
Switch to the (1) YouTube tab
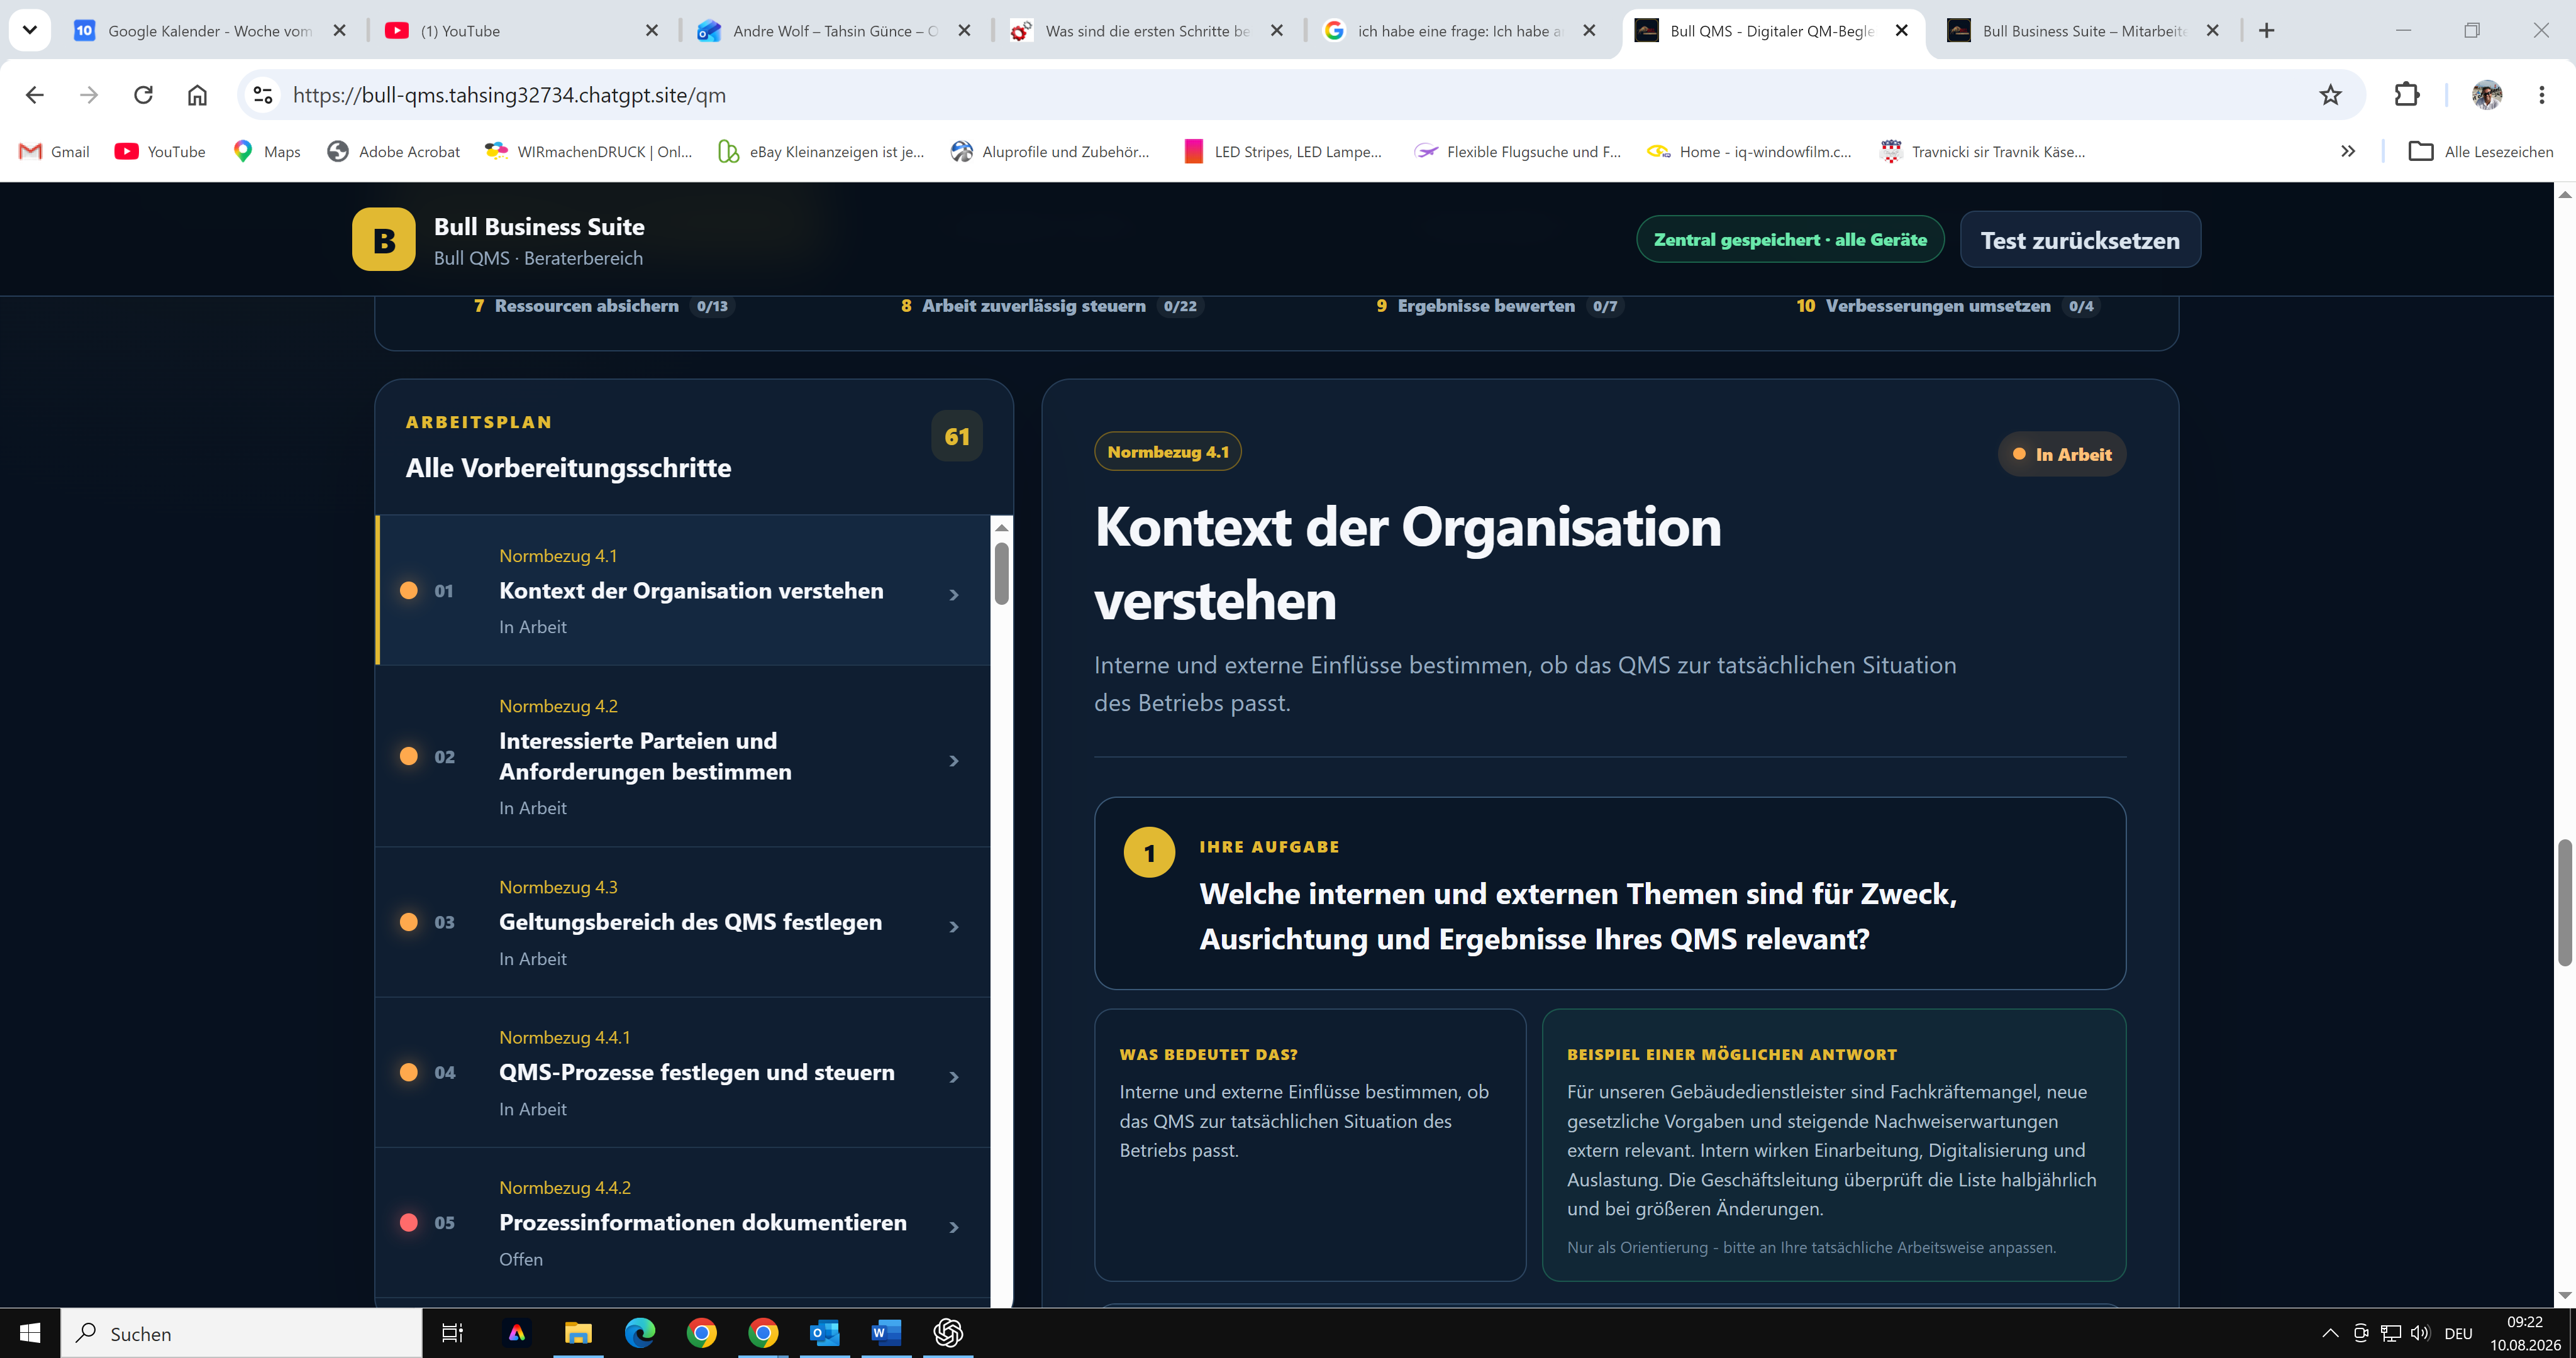(521, 30)
